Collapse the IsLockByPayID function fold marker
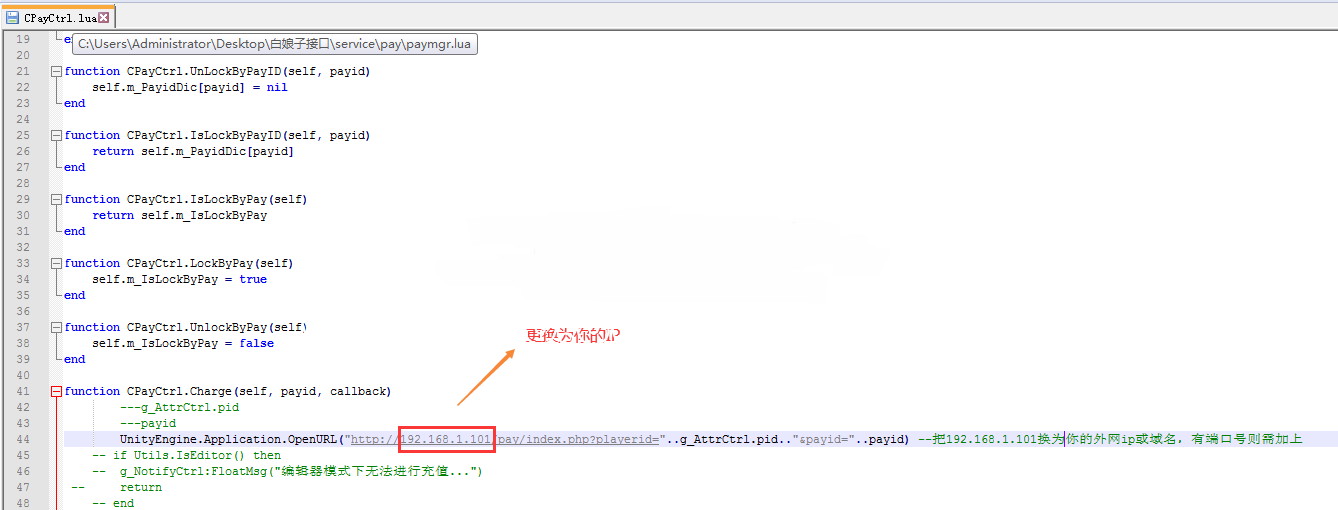 56,135
